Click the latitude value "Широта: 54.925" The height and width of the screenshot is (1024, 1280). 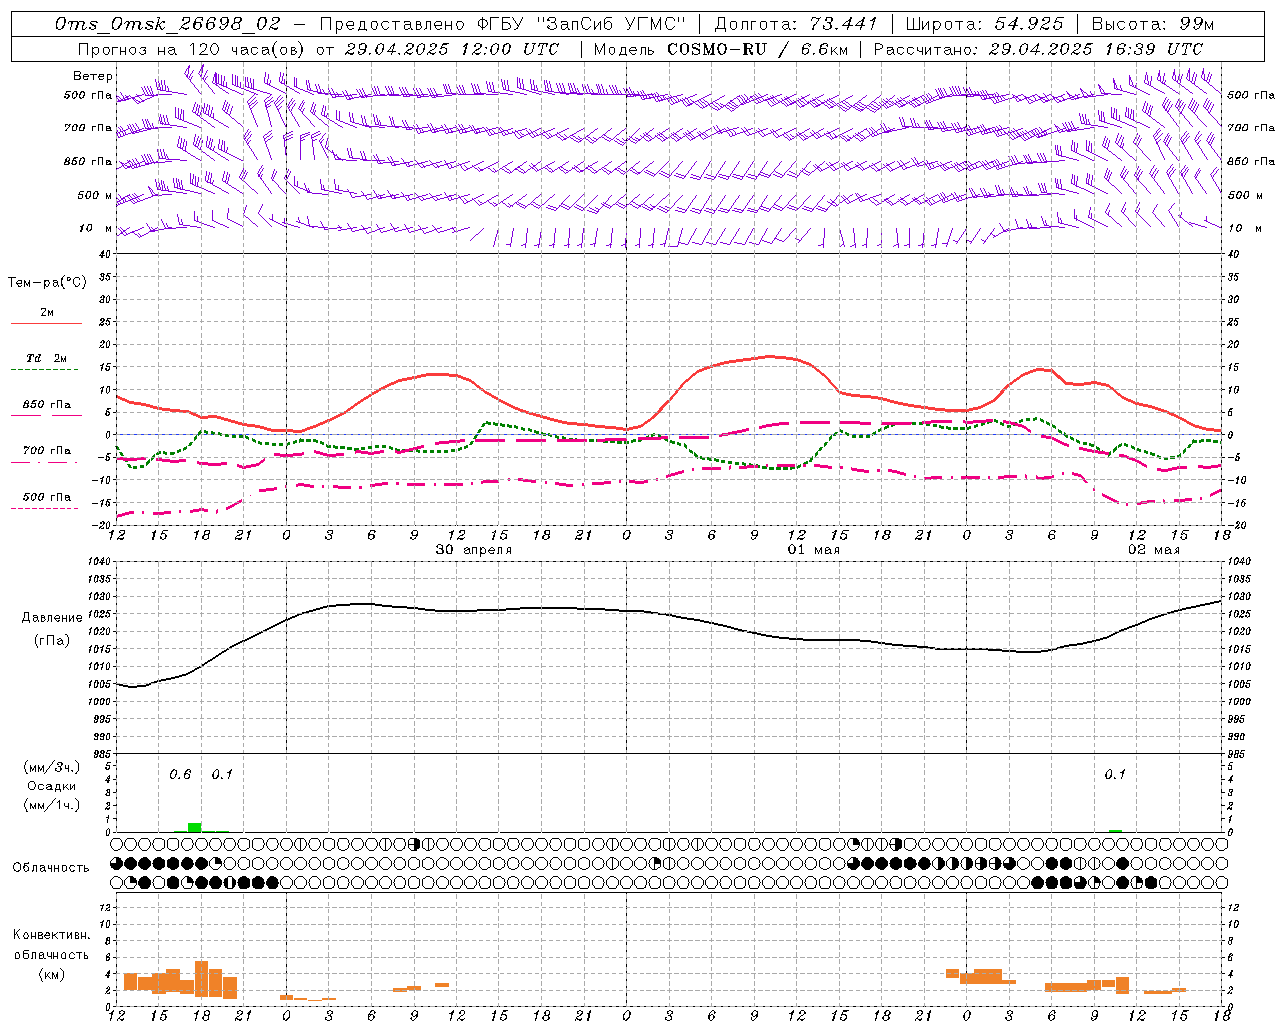pyautogui.click(x=985, y=24)
